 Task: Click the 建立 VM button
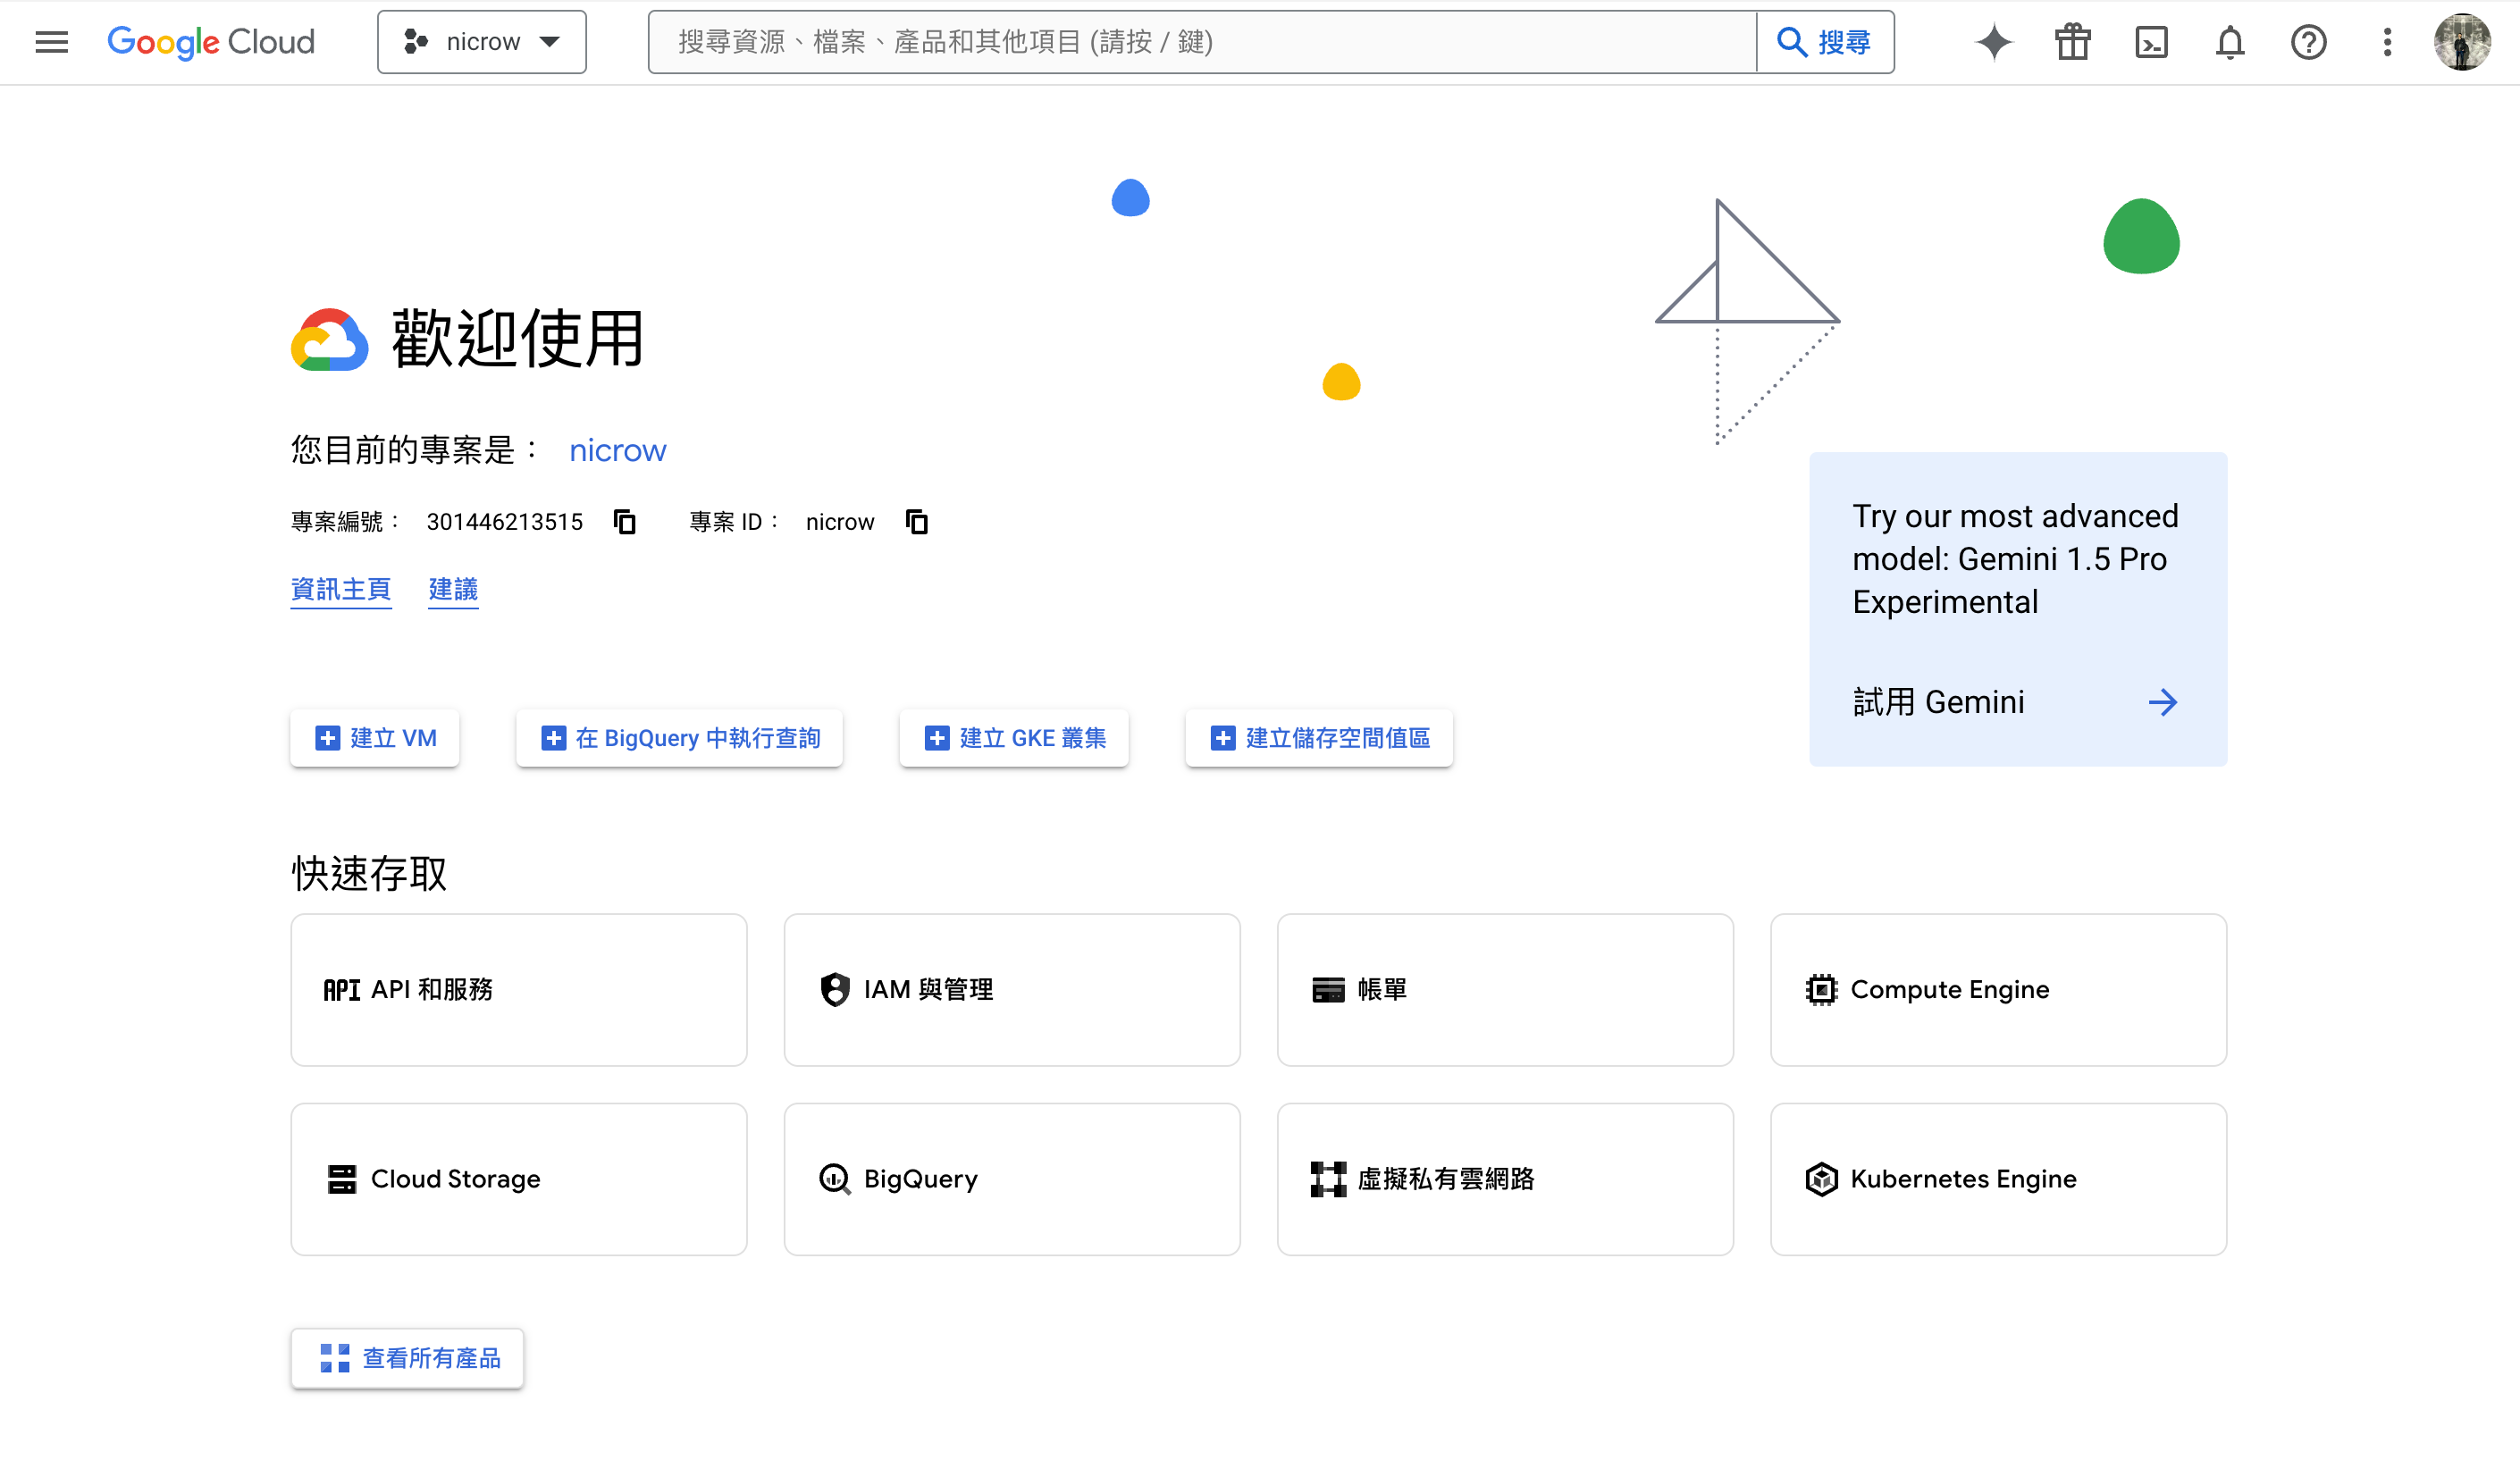[375, 738]
